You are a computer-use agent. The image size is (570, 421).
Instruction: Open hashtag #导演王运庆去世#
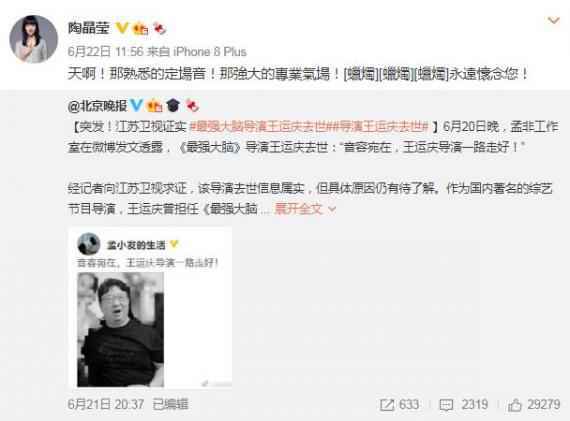tap(380, 127)
